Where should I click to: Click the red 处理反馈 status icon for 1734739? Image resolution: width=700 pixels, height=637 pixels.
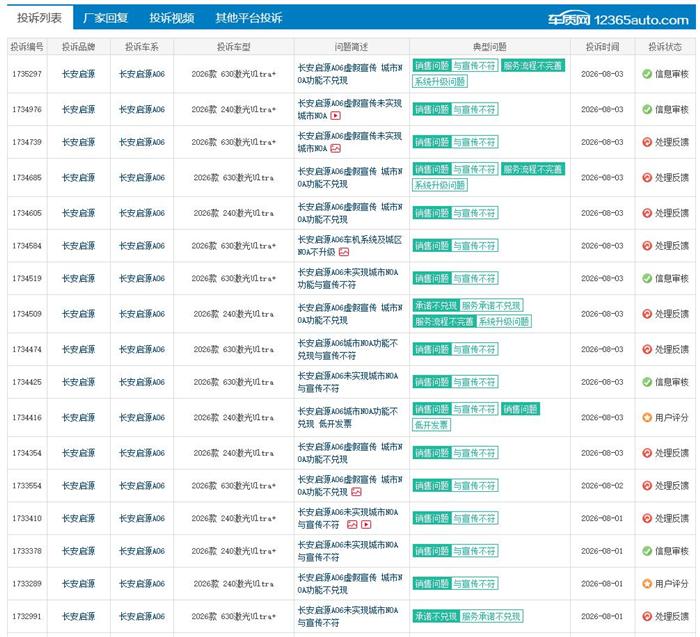[647, 142]
